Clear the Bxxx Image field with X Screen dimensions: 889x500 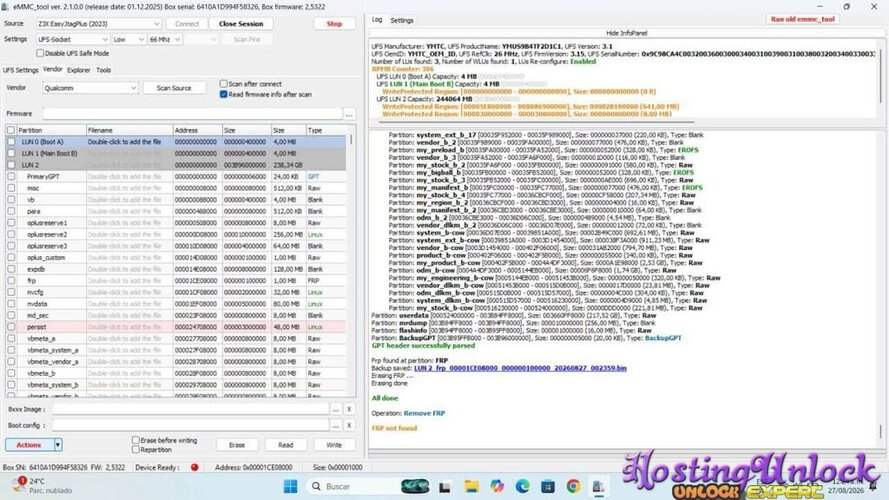point(349,409)
